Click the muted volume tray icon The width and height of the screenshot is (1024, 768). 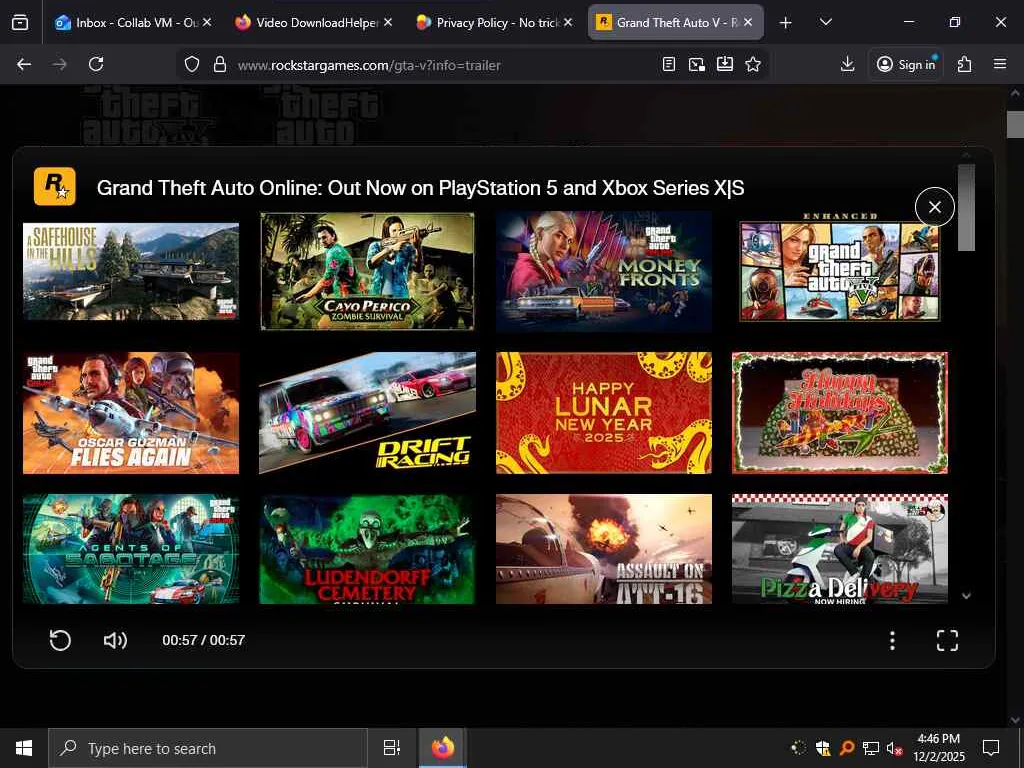click(x=895, y=748)
